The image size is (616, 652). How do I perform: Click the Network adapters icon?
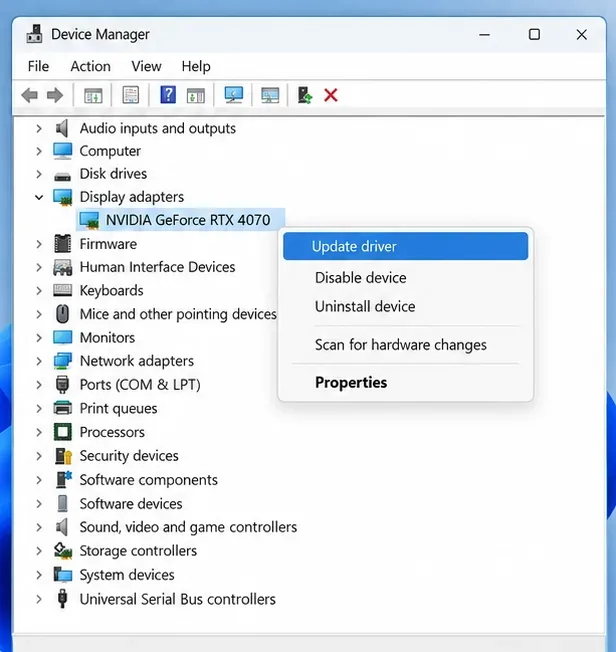pyautogui.click(x=63, y=361)
